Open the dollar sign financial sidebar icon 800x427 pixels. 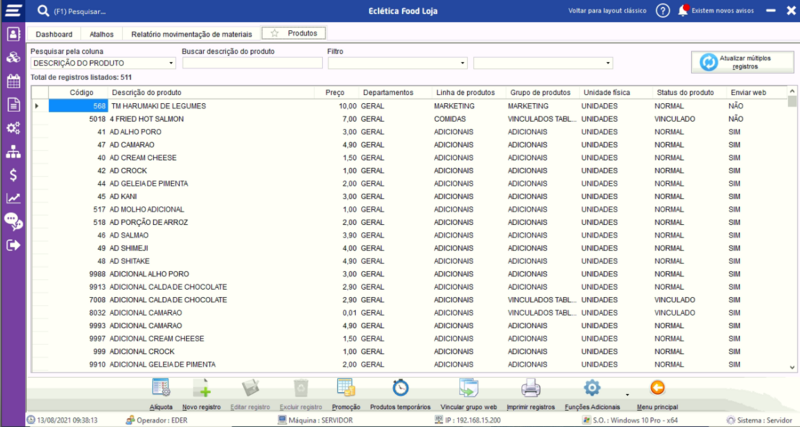click(13, 175)
